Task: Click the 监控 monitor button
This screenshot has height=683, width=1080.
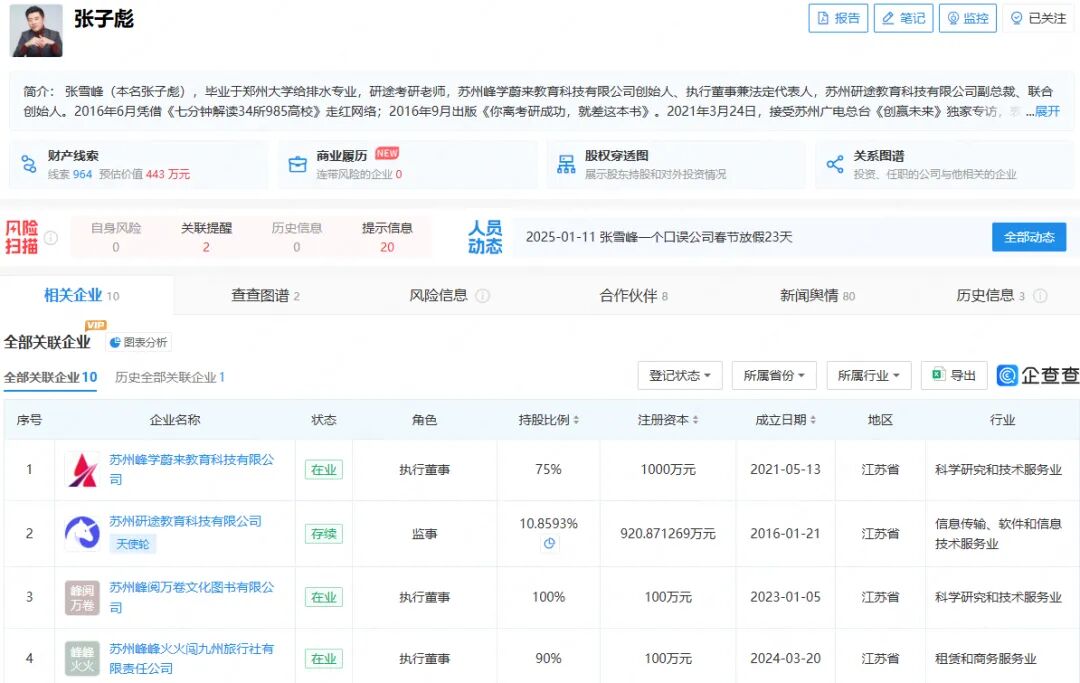Action: pyautogui.click(x=967, y=18)
